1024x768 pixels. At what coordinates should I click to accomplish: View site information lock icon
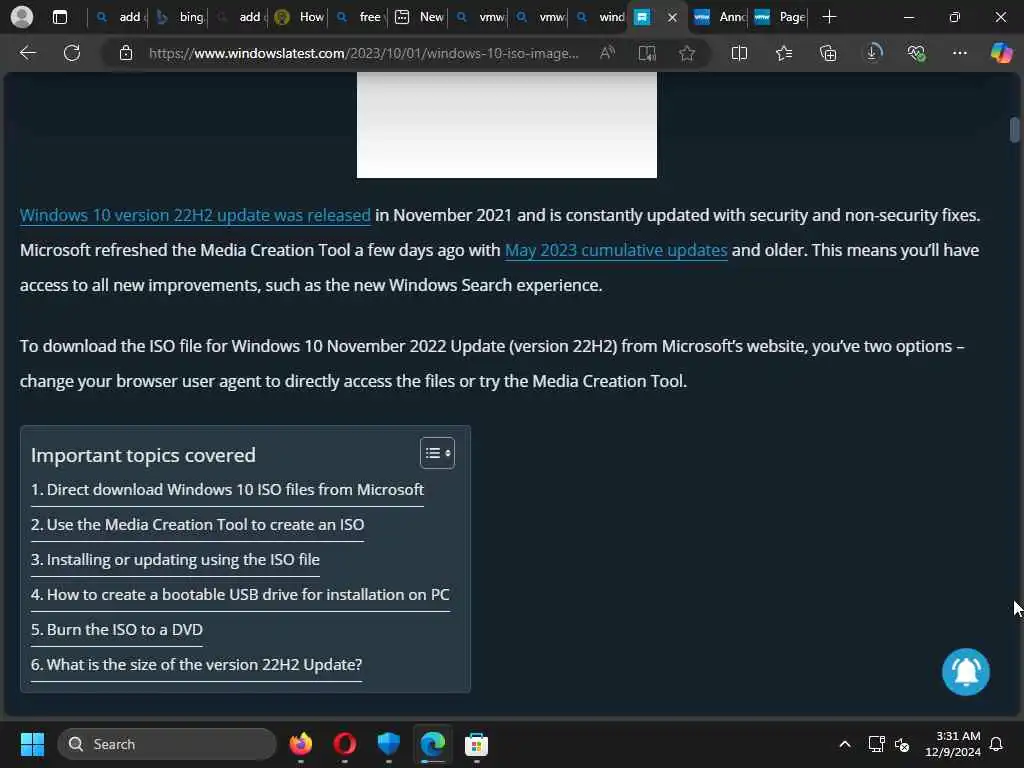point(126,53)
